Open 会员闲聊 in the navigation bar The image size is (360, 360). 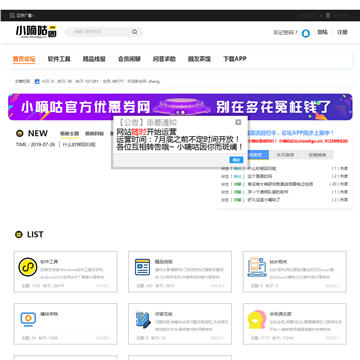tap(129, 59)
